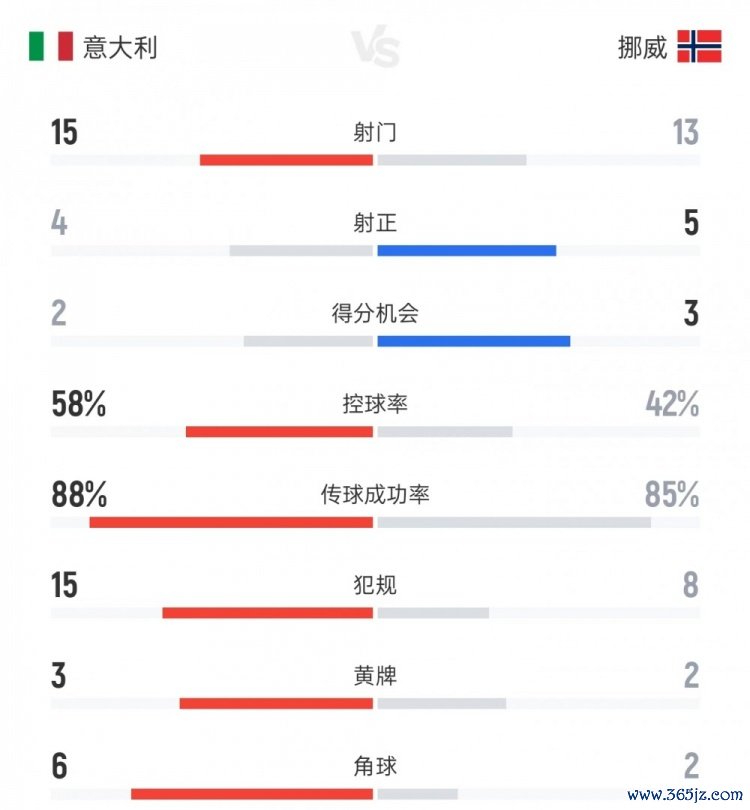Select the 挪威 team name
The height and width of the screenshot is (810, 750).
tap(642, 47)
